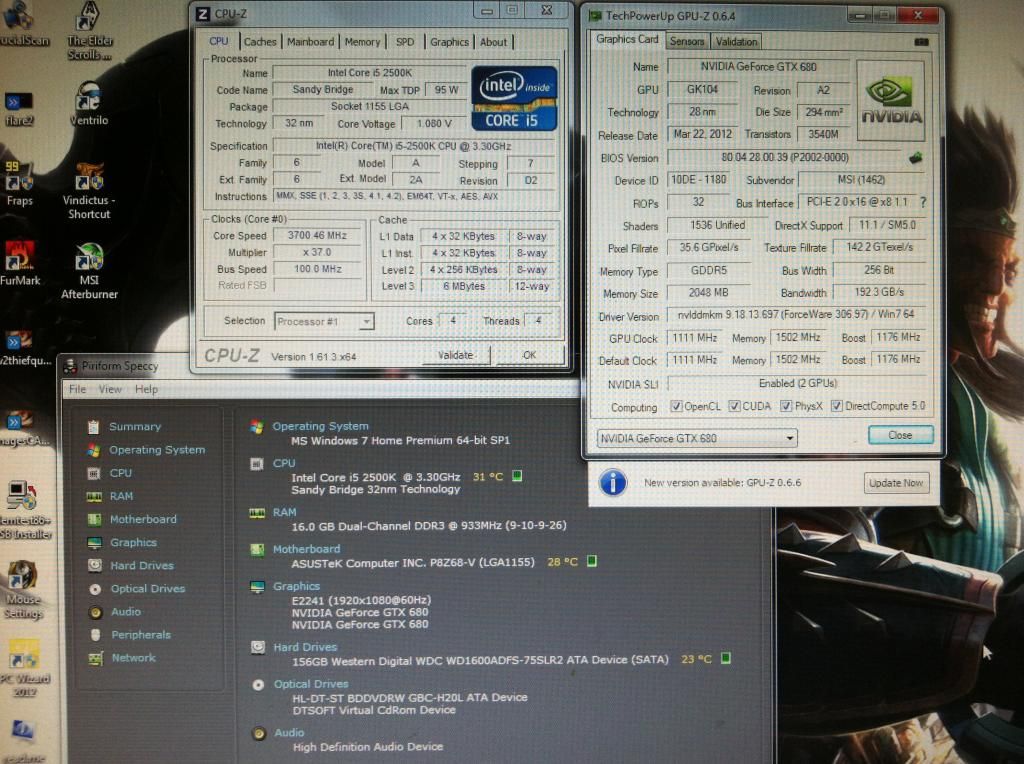
Task: Switch to the Graphics tab in CPU-Z
Action: pyautogui.click(x=449, y=42)
